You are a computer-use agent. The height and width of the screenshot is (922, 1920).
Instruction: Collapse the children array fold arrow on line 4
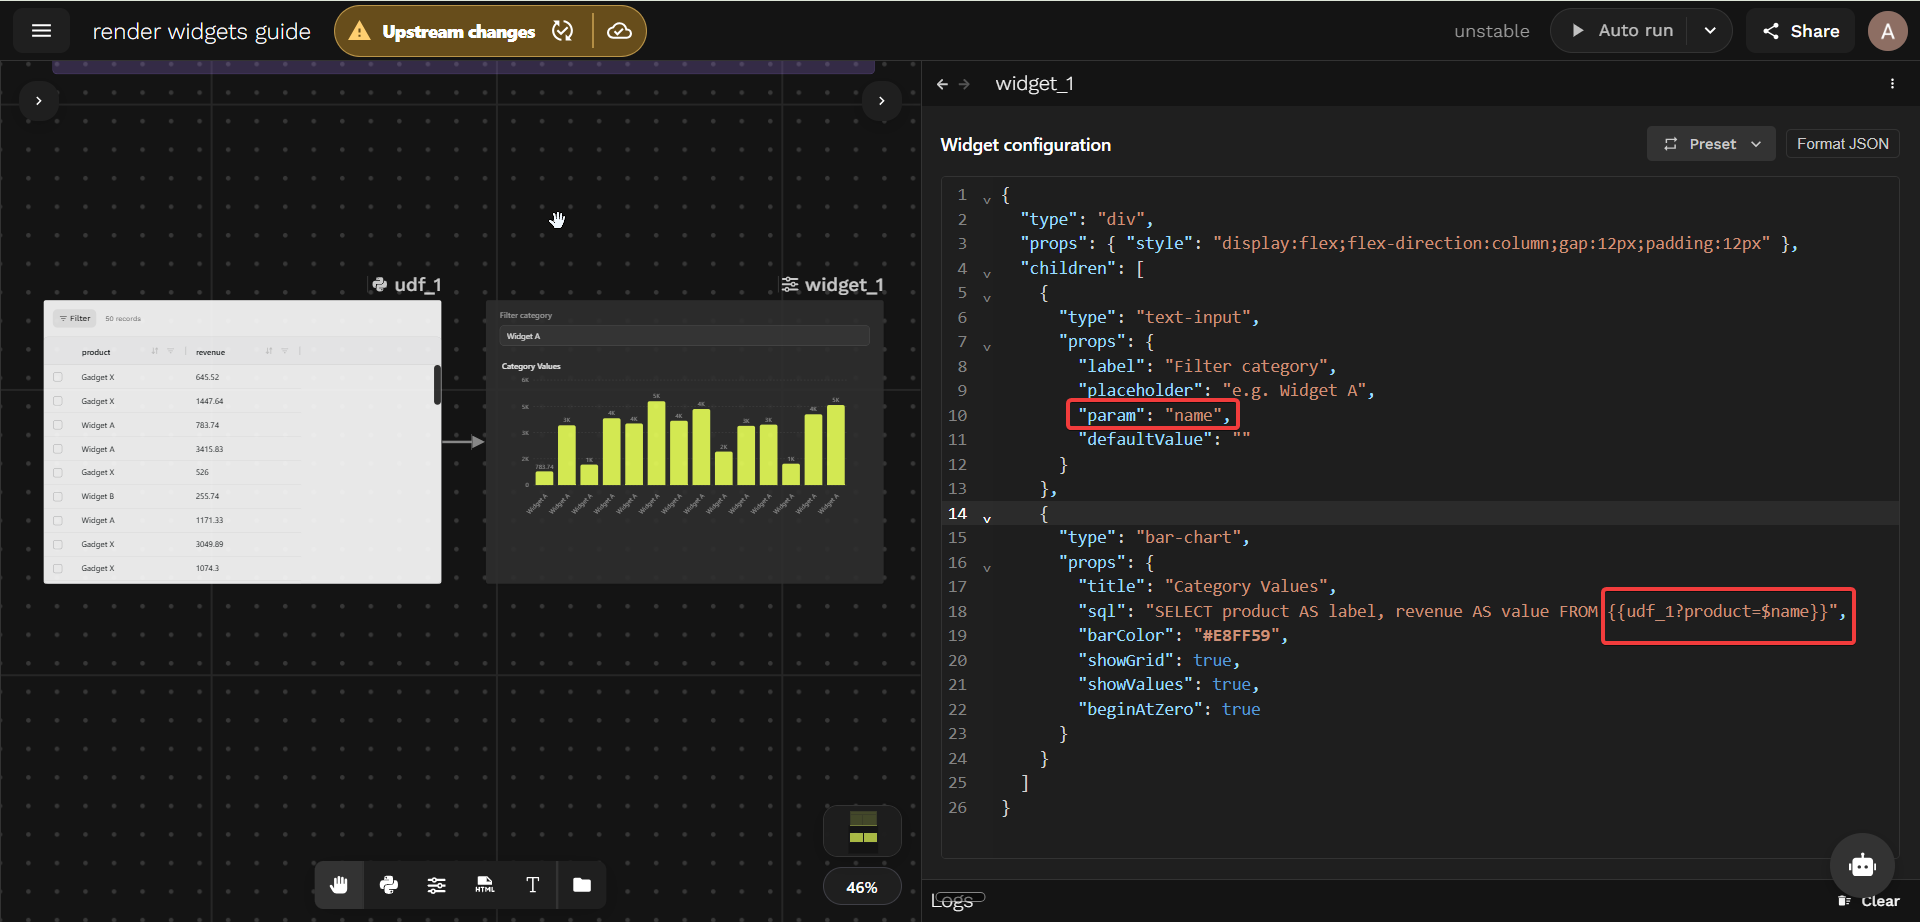[987, 273]
